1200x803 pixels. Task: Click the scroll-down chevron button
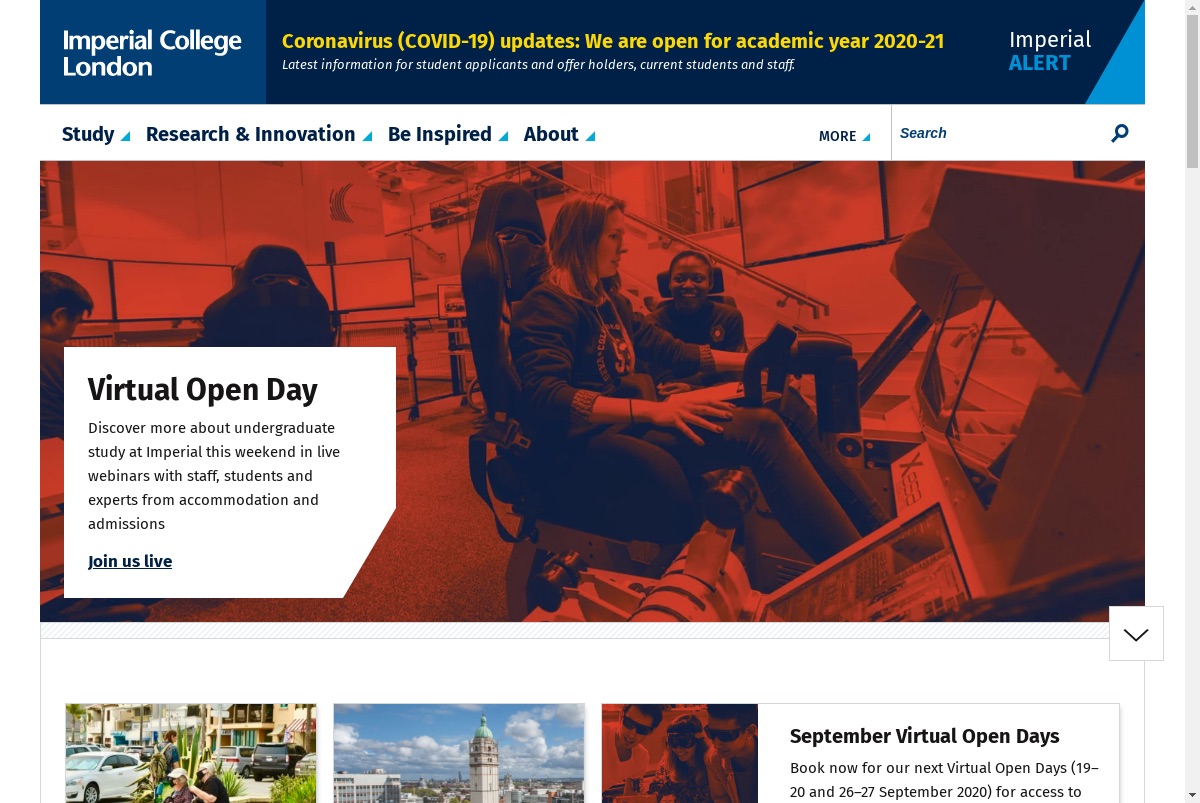(1136, 634)
